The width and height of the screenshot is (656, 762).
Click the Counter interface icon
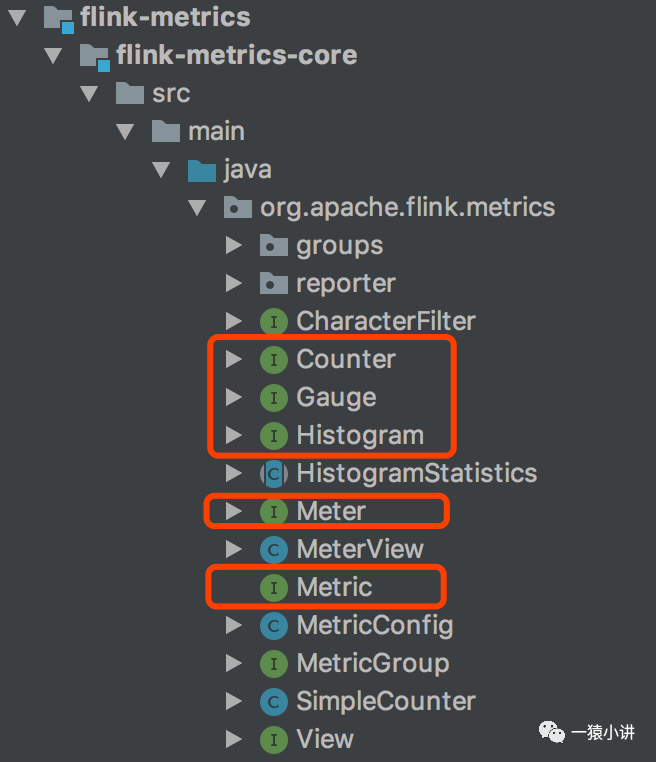[x=273, y=359]
